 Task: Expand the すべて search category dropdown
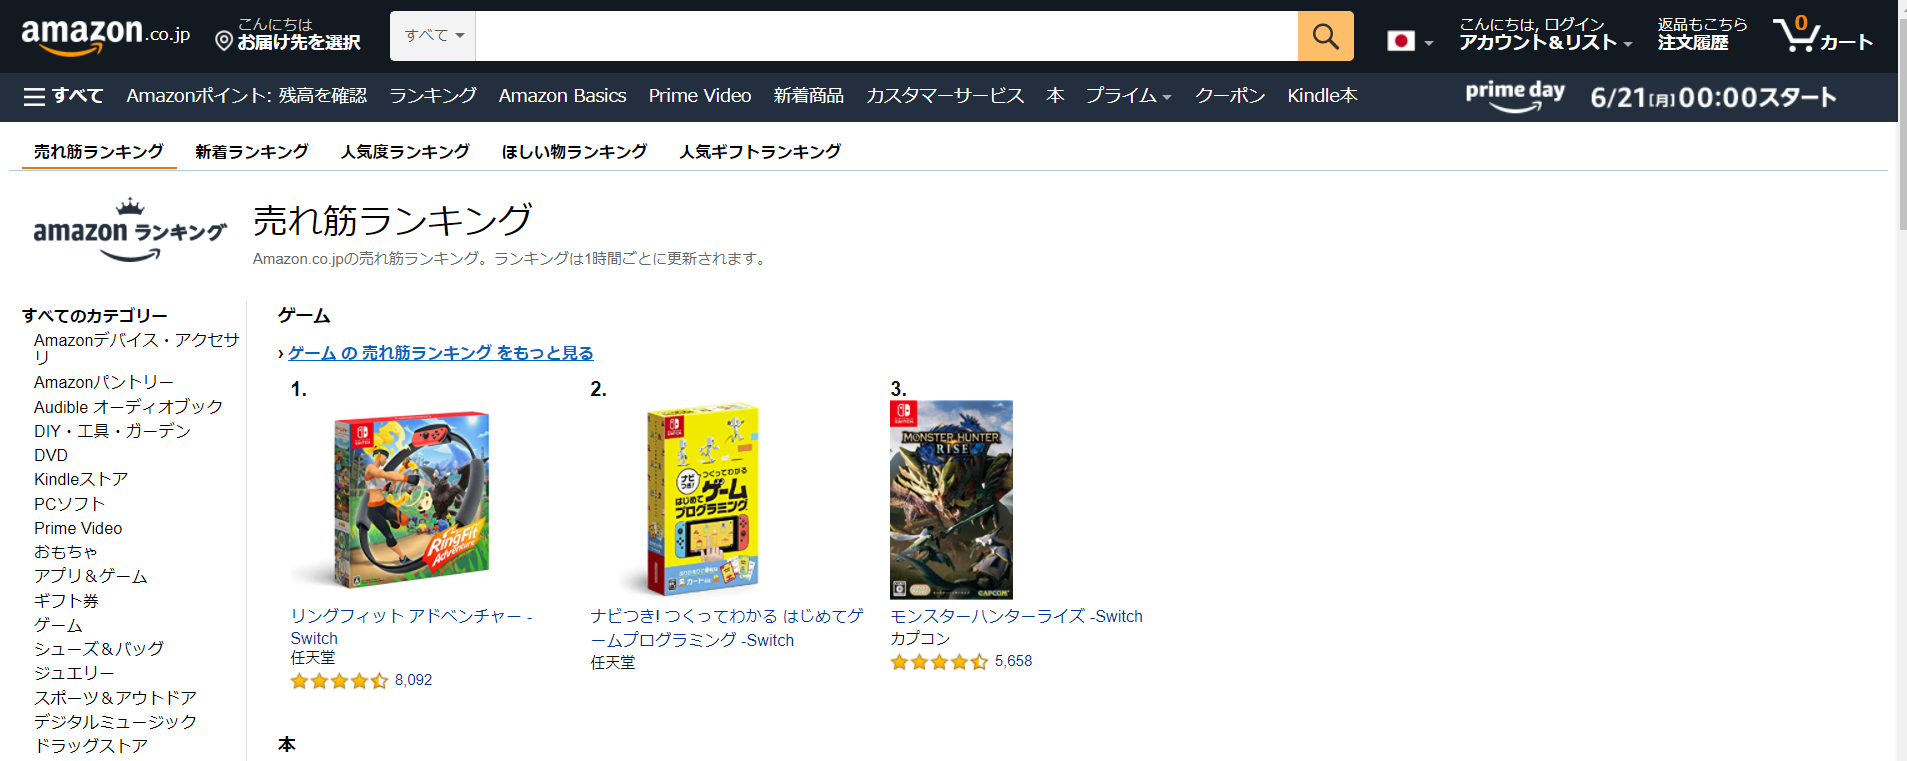[x=433, y=36]
